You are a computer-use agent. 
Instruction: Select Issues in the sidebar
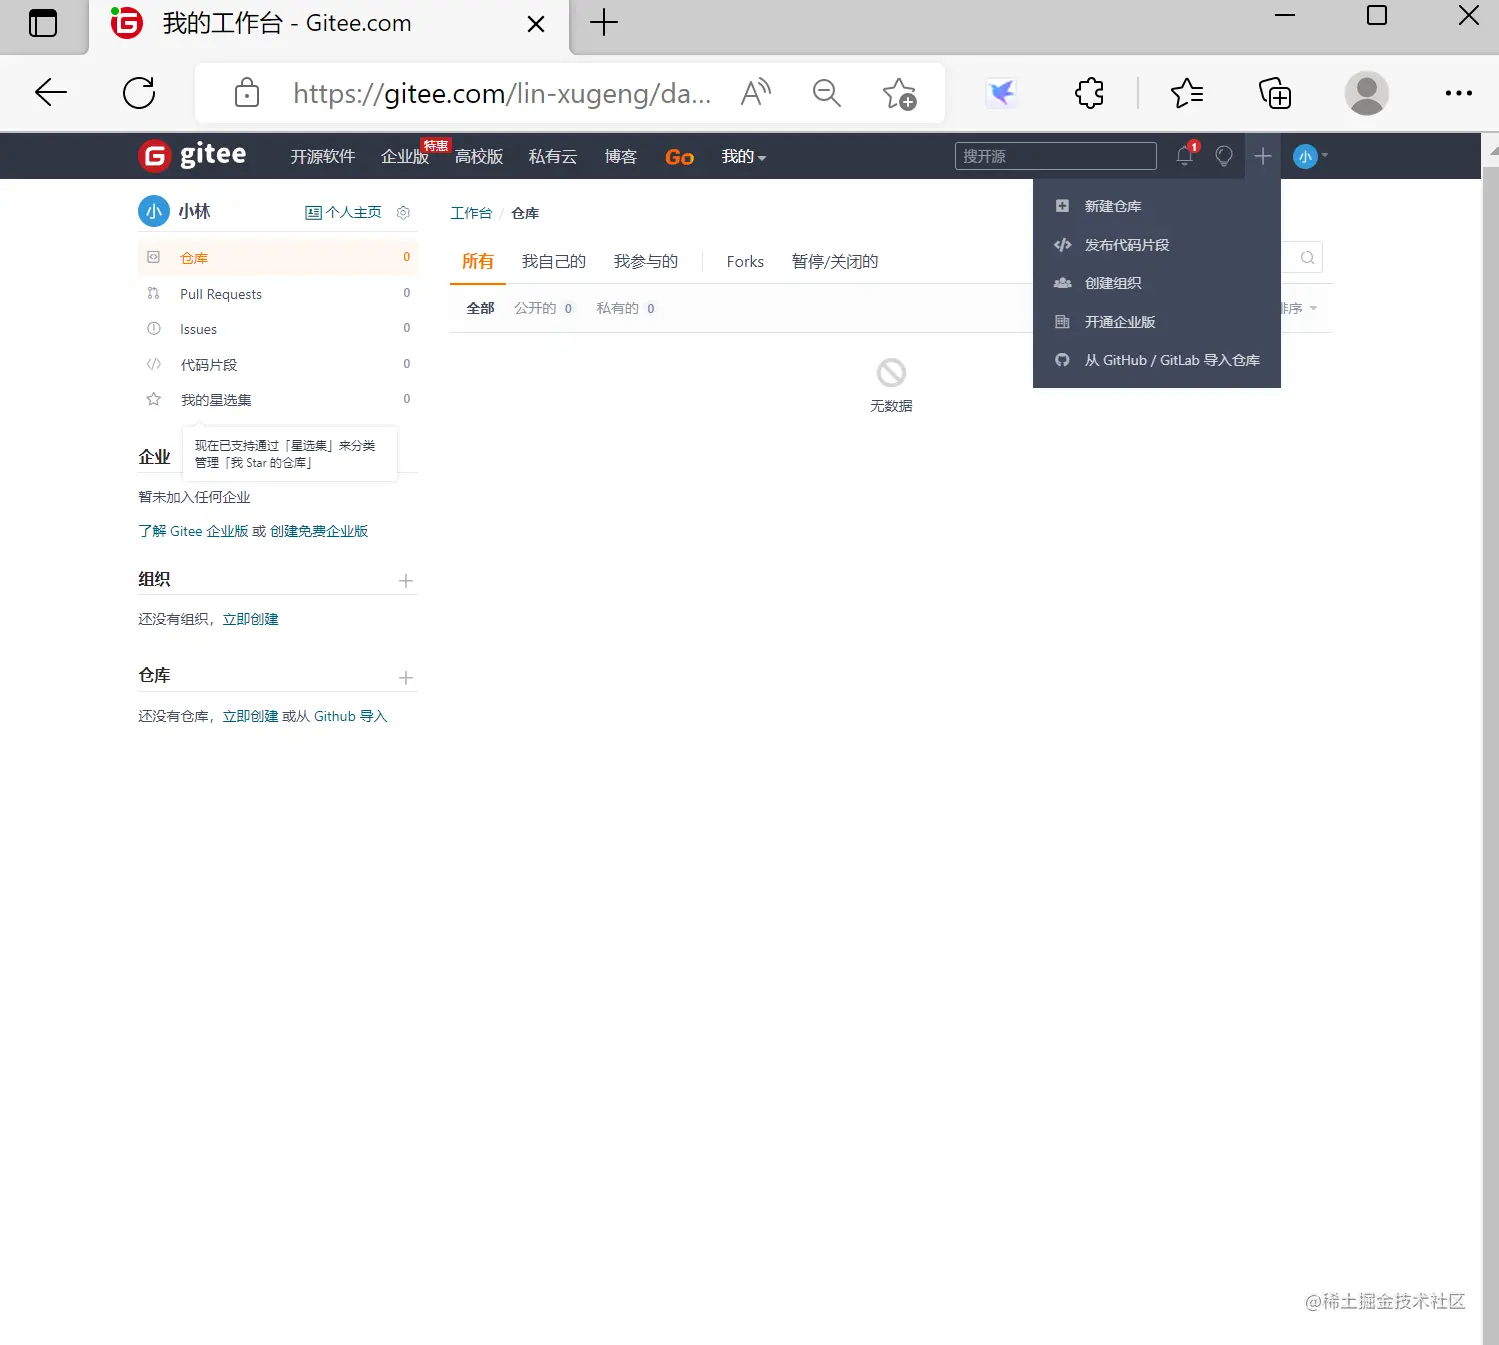[x=278, y=329]
